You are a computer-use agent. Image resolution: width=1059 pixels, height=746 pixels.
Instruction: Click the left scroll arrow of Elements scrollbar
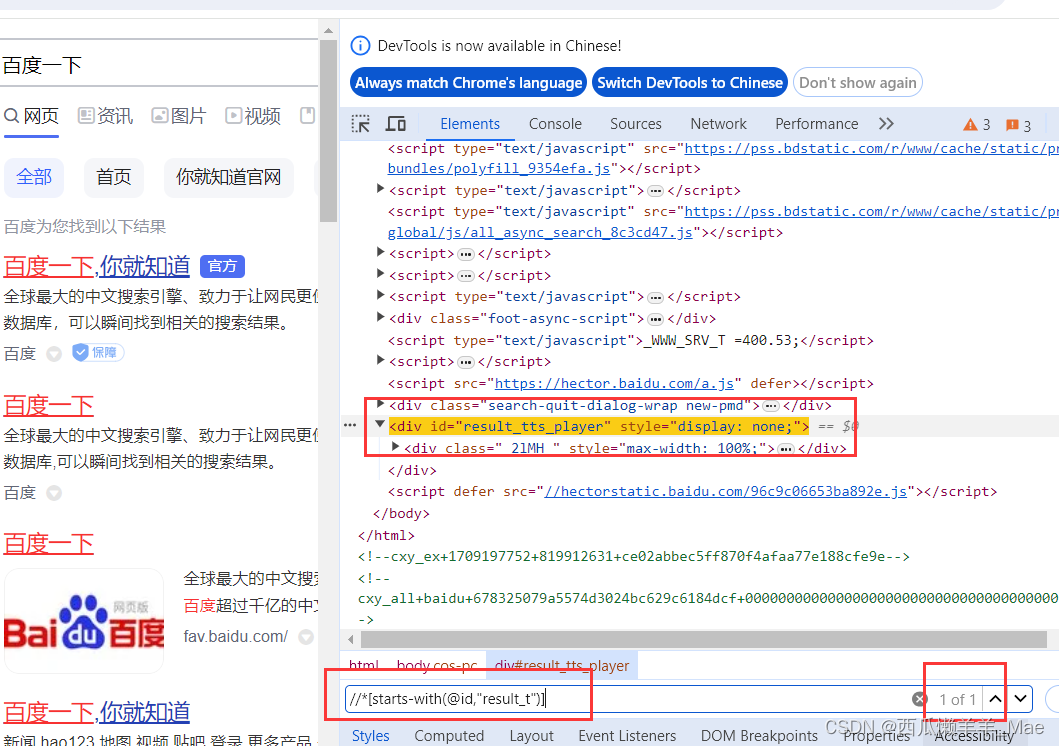coord(351,639)
